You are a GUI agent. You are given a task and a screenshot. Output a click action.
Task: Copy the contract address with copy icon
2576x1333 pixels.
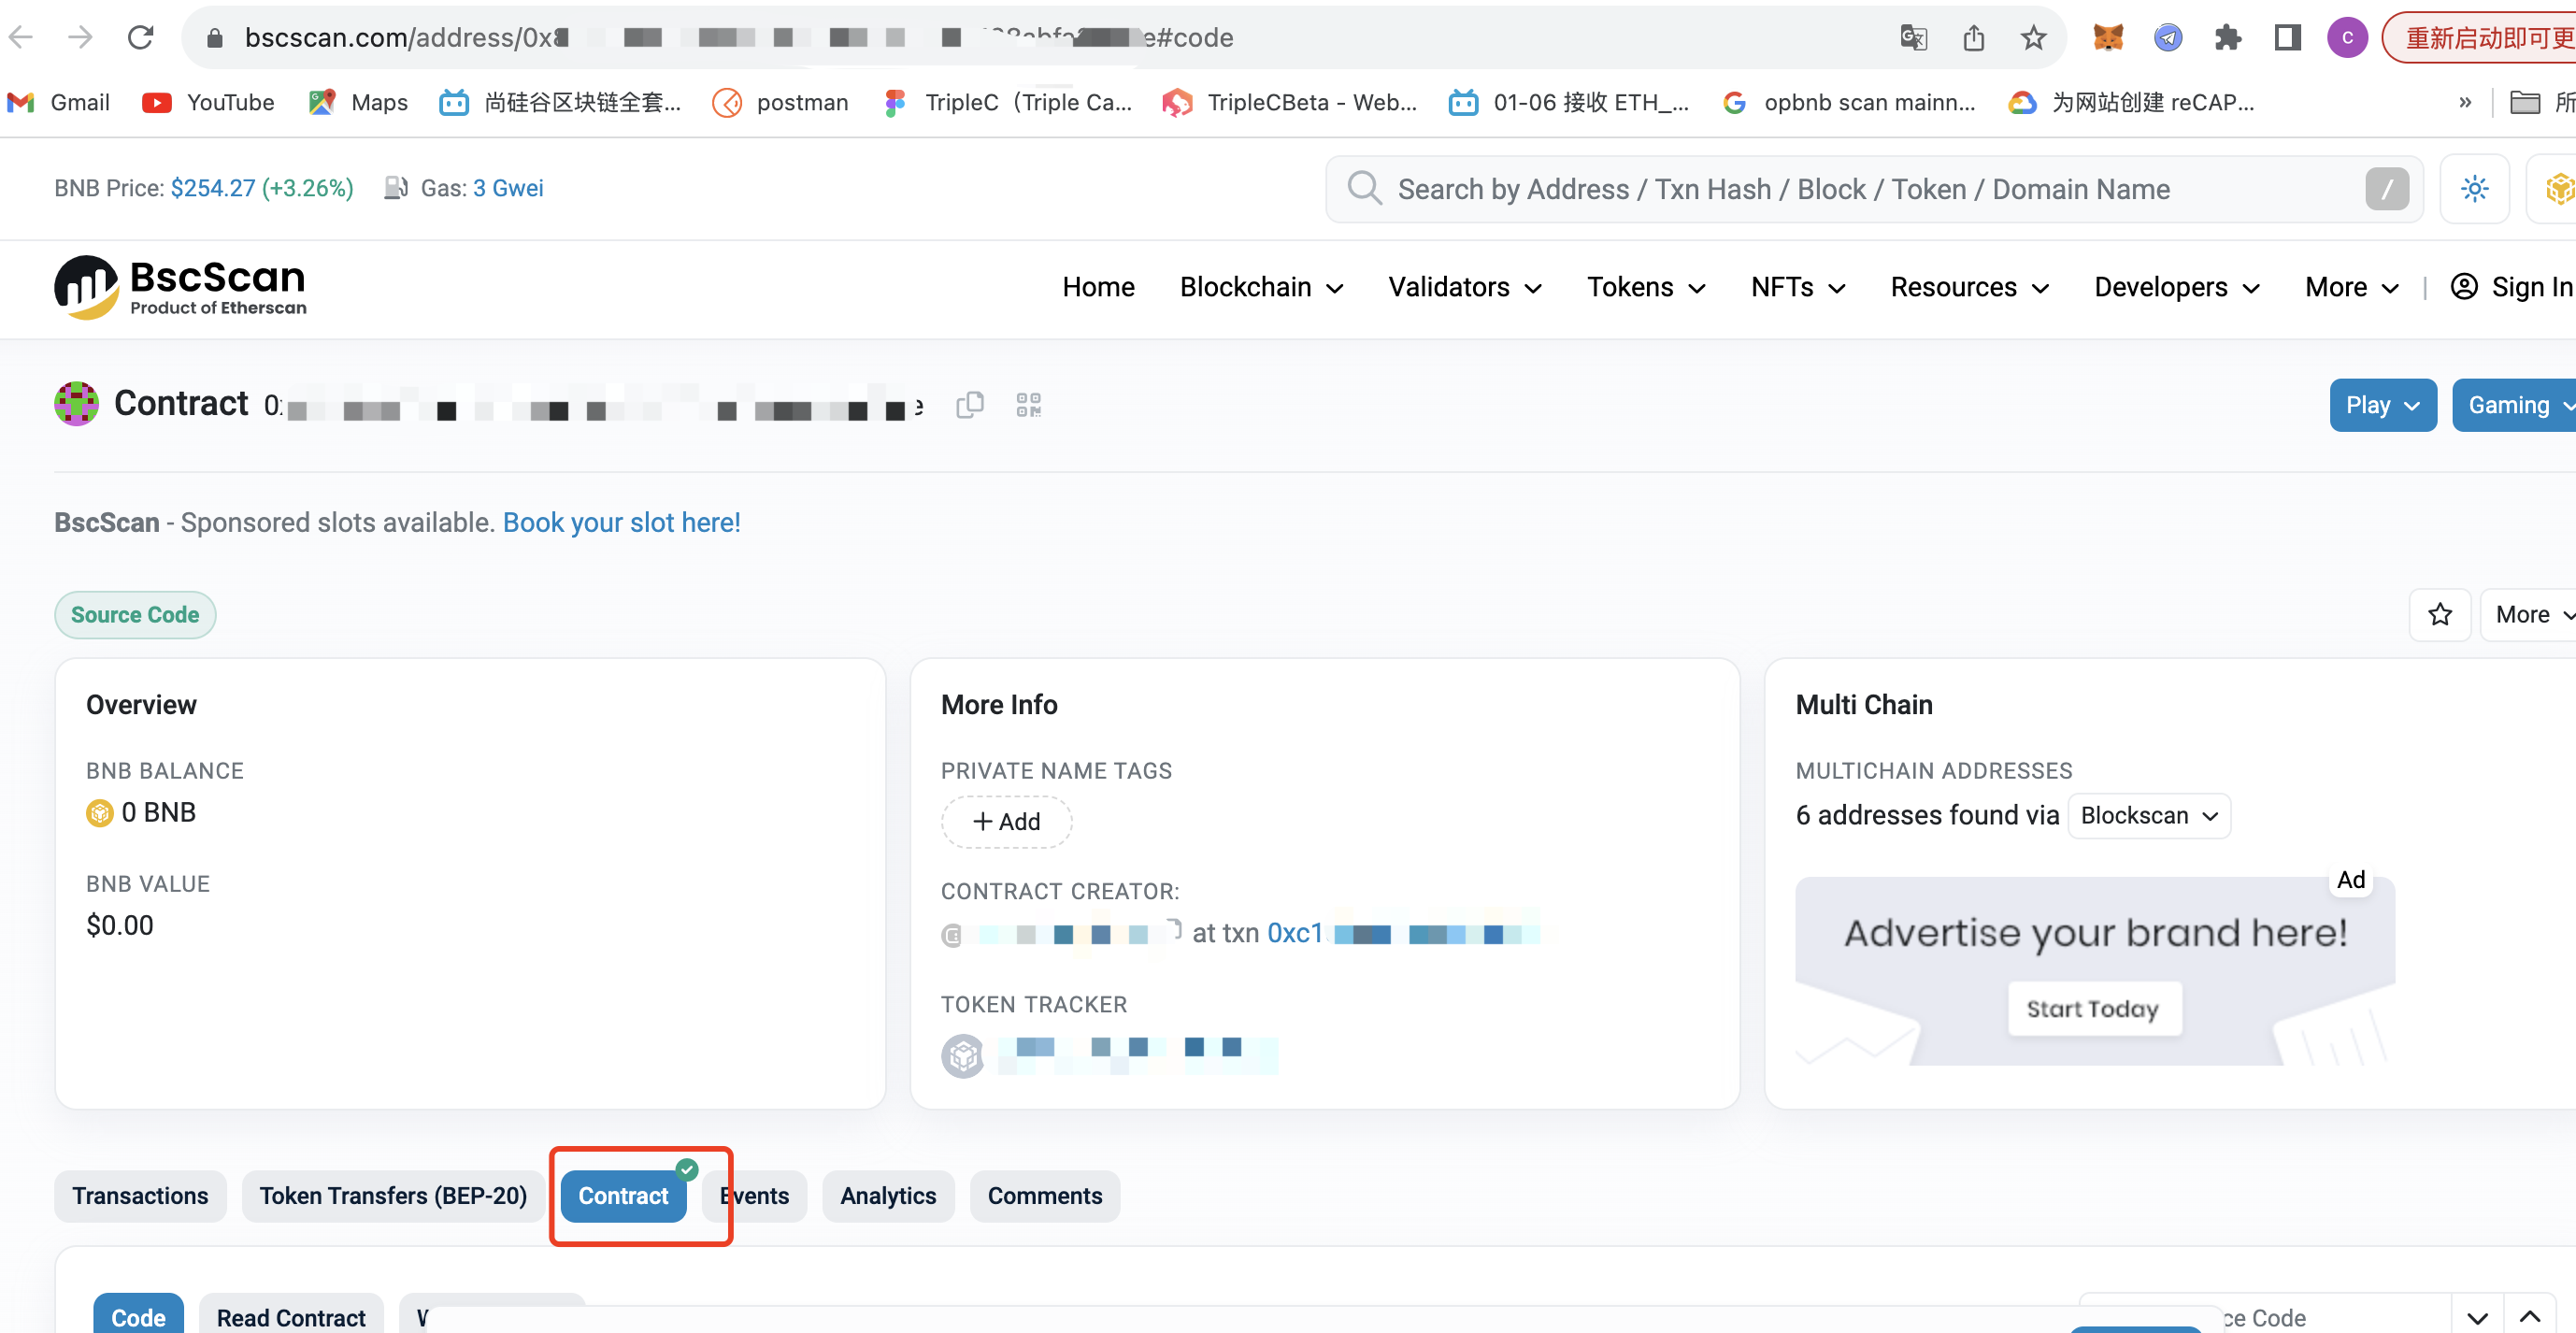(969, 405)
